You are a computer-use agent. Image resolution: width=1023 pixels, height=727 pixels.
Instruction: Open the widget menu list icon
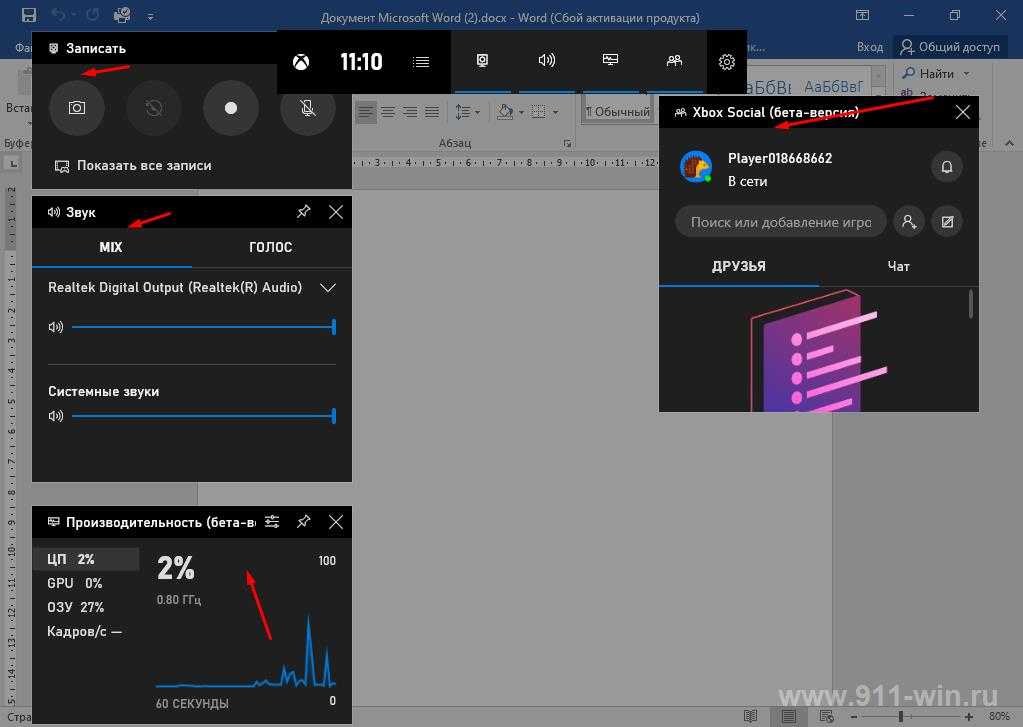tap(421, 62)
